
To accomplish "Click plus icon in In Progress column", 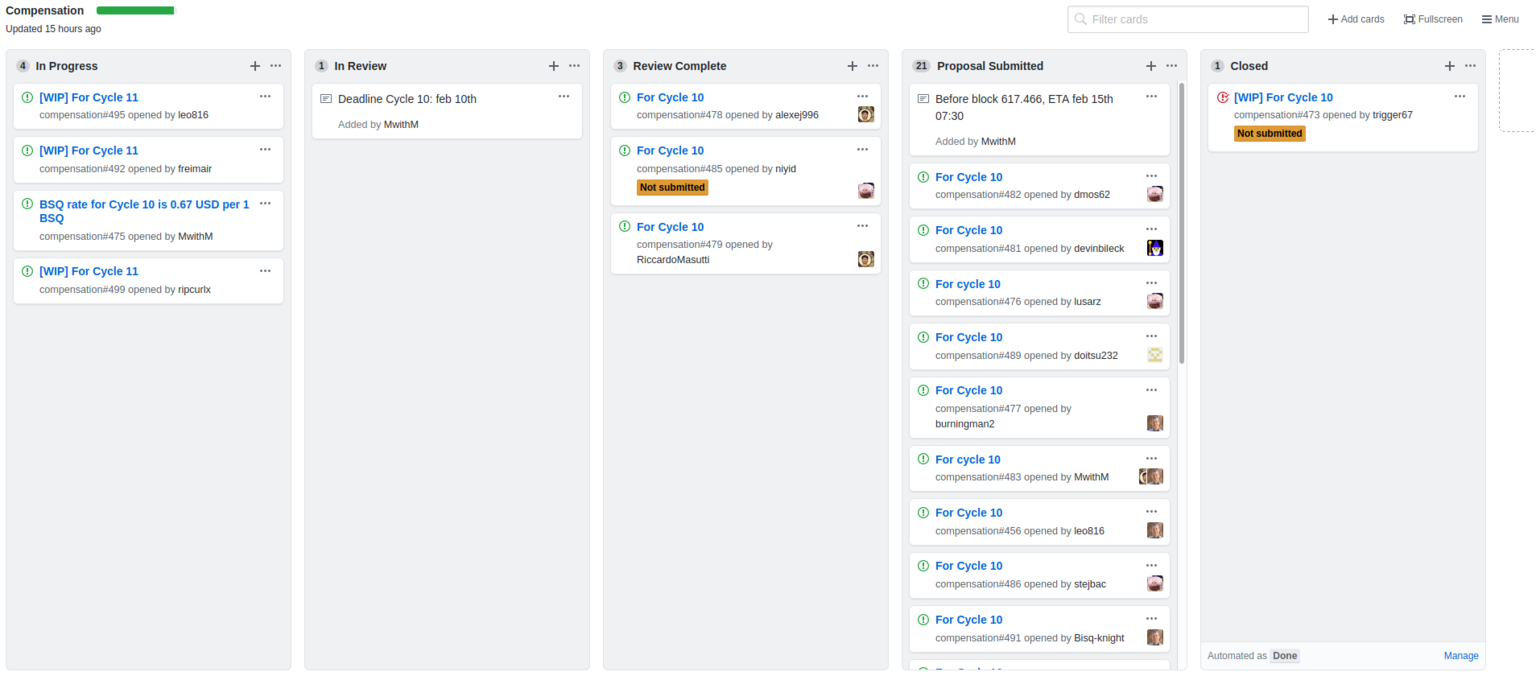I will pyautogui.click(x=255, y=66).
